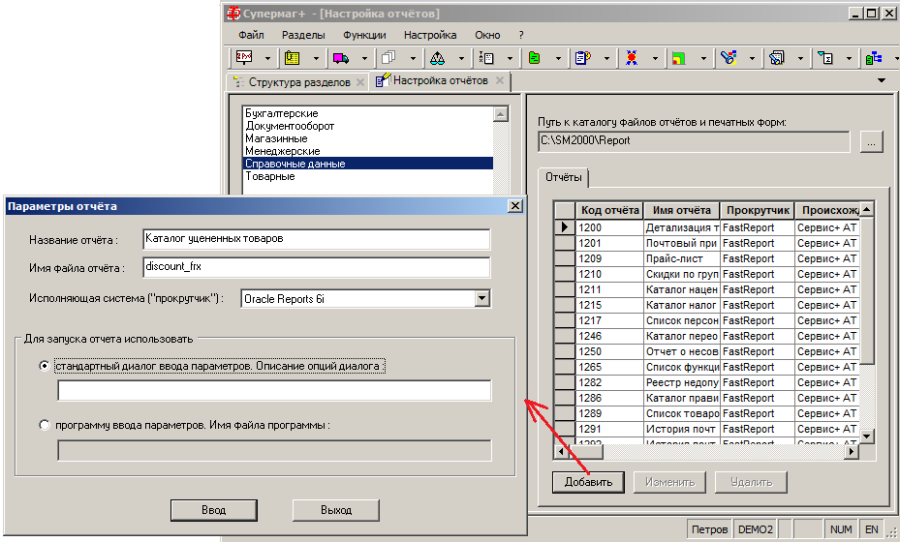
Task: Click the flashlight over documents toolbar icon
Action: pos(777,57)
